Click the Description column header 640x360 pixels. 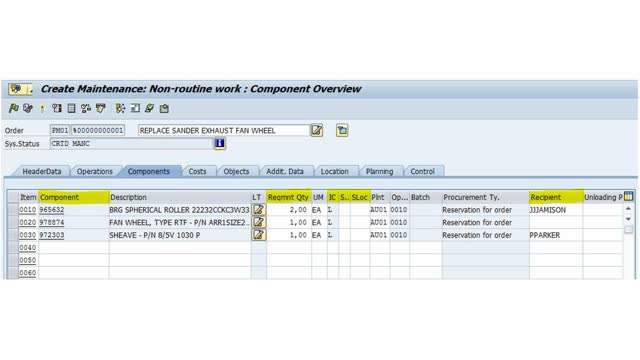pyautogui.click(x=180, y=197)
